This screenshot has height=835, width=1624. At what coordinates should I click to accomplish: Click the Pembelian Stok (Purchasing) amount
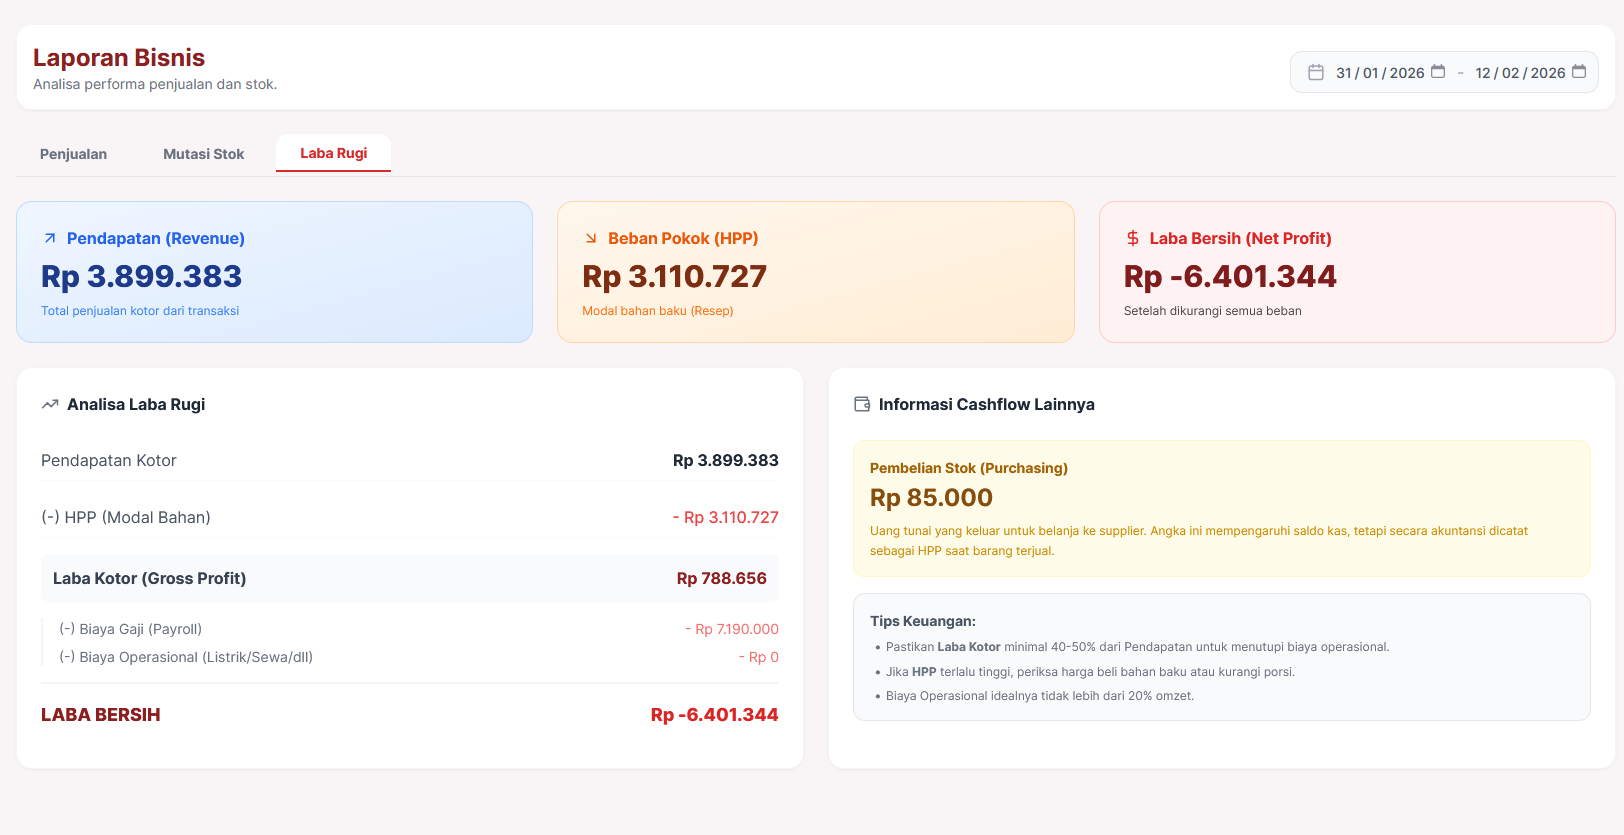[x=931, y=497]
